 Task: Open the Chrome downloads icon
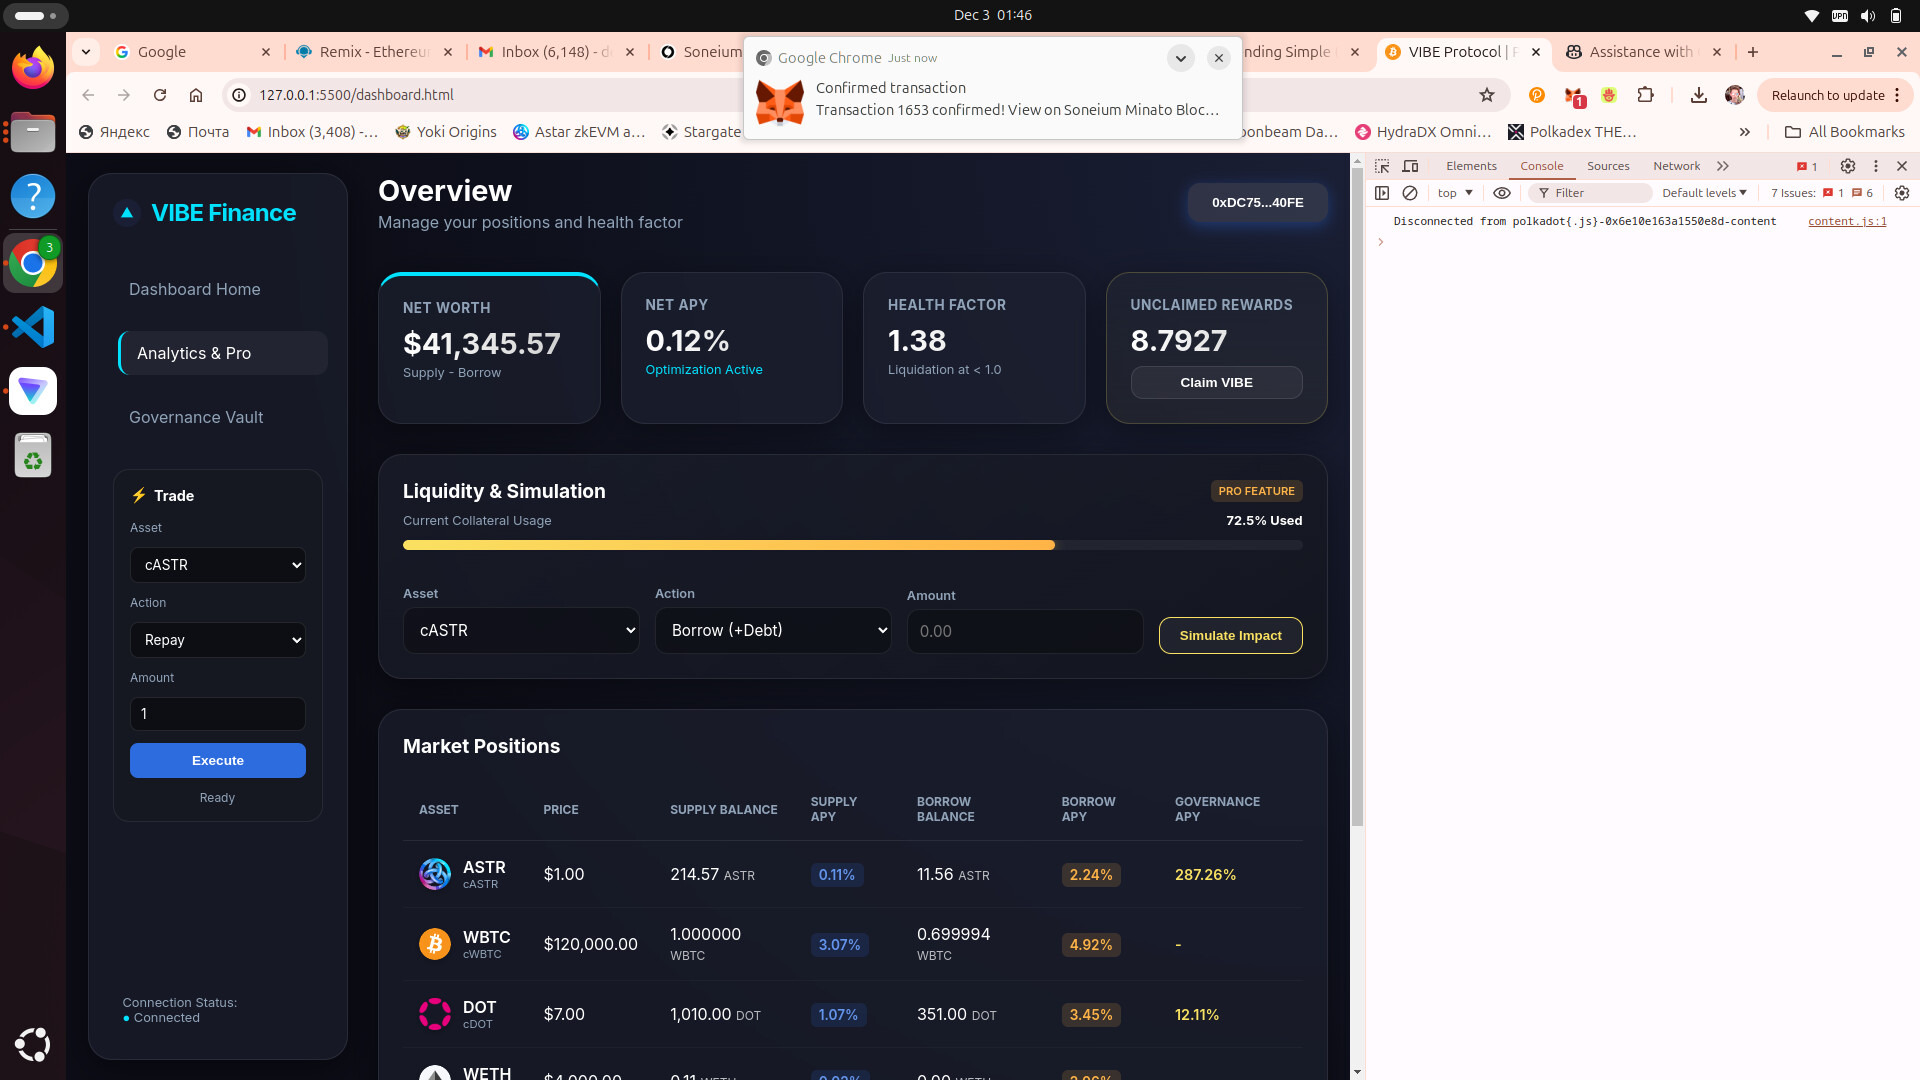pos(1698,95)
